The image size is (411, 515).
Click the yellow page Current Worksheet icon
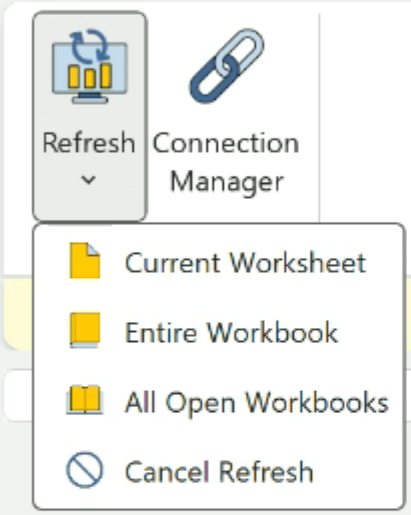coord(85,261)
